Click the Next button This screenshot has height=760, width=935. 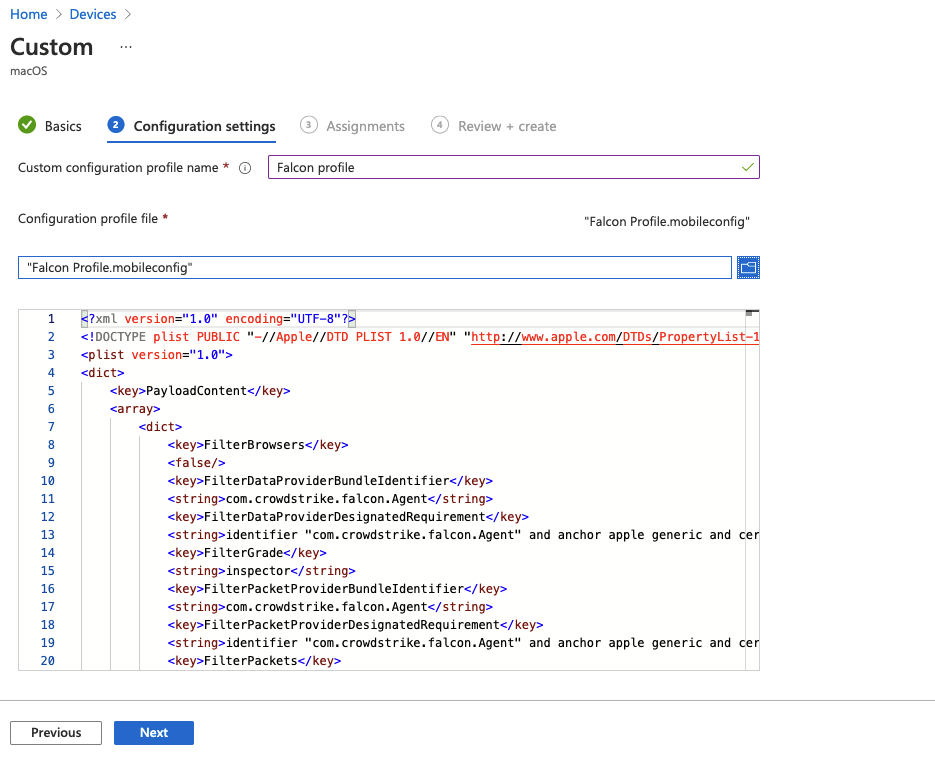pos(154,733)
